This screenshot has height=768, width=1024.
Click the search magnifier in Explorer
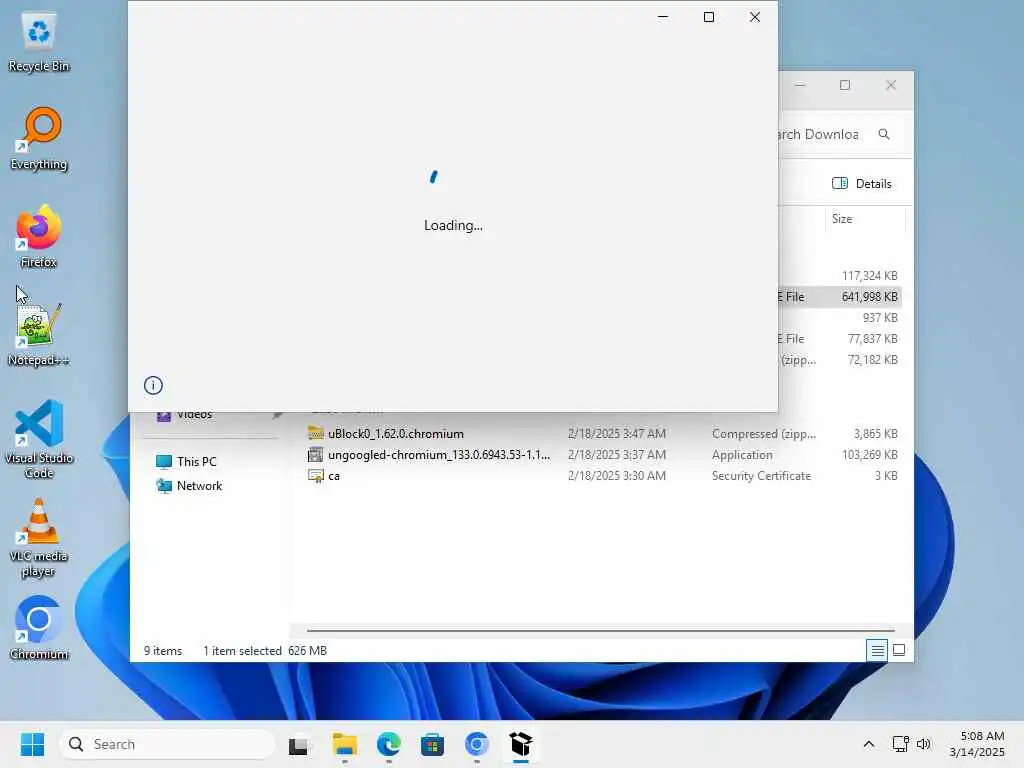pos(884,134)
